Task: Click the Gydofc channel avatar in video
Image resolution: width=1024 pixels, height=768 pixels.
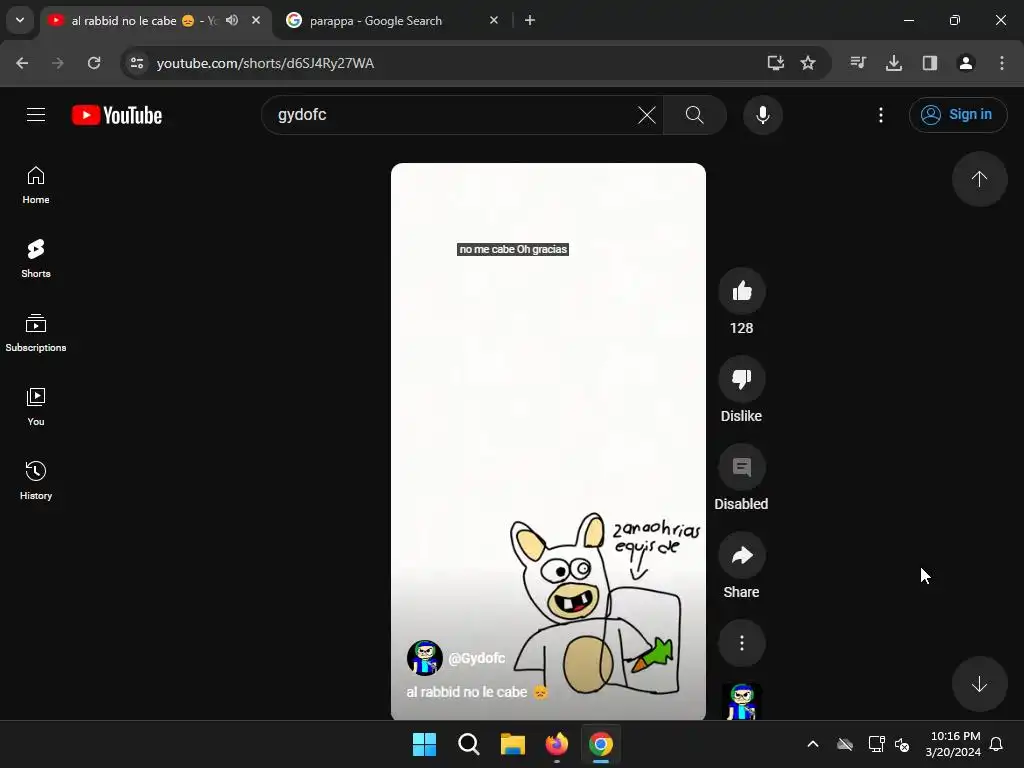Action: [424, 658]
